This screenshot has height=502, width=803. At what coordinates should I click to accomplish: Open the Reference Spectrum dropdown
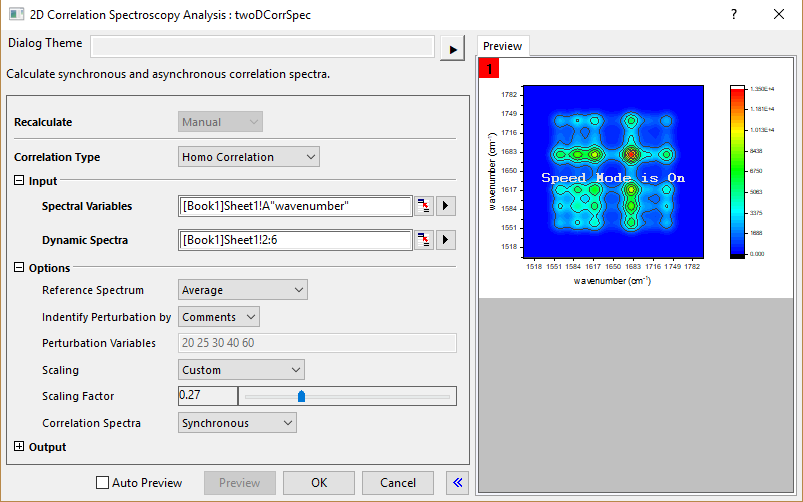pyautogui.click(x=243, y=290)
